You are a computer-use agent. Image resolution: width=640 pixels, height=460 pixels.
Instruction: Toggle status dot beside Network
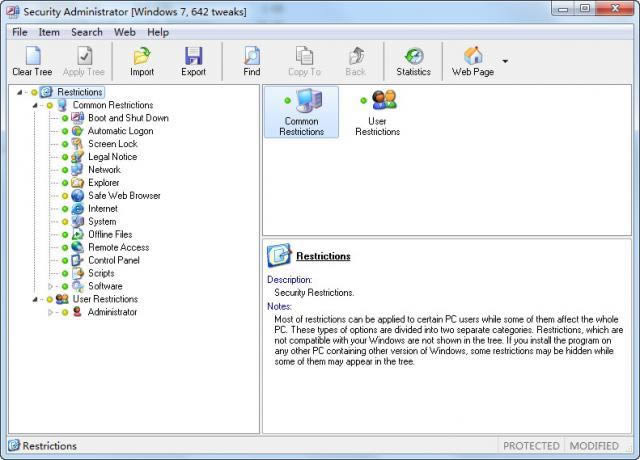point(65,170)
